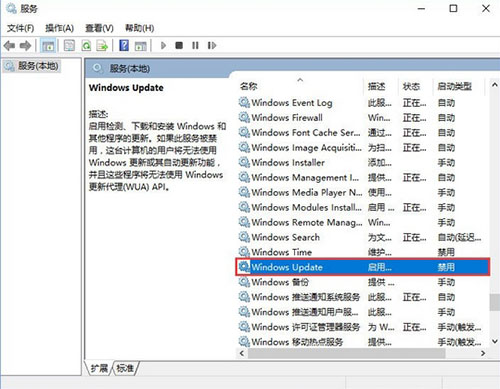Maximize the 服务 window
The image size is (500, 389).
click(453, 9)
